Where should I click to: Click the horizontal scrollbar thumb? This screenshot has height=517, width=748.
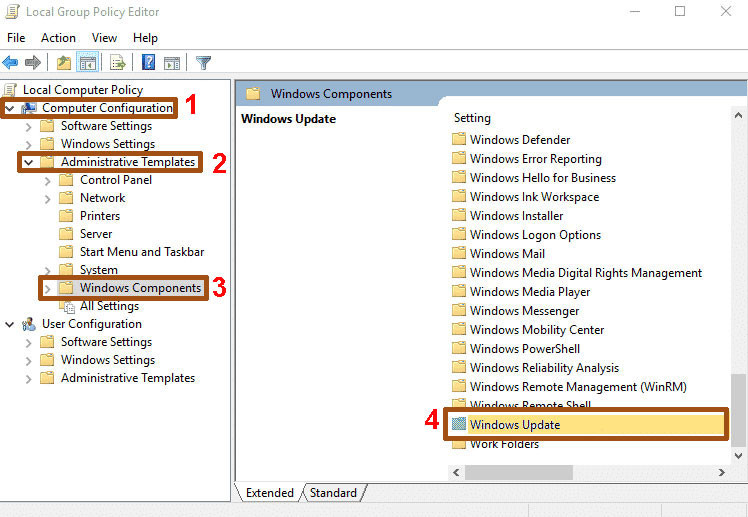tap(519, 472)
